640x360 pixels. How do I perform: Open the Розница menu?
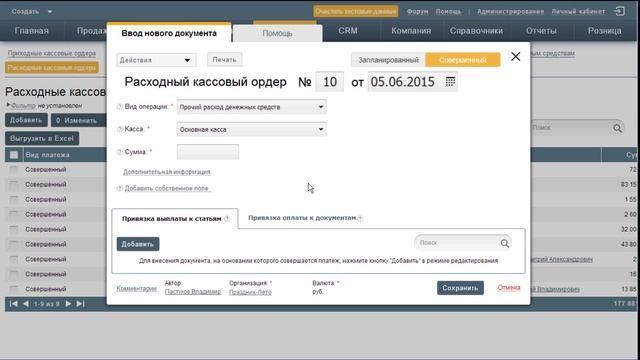(604, 31)
